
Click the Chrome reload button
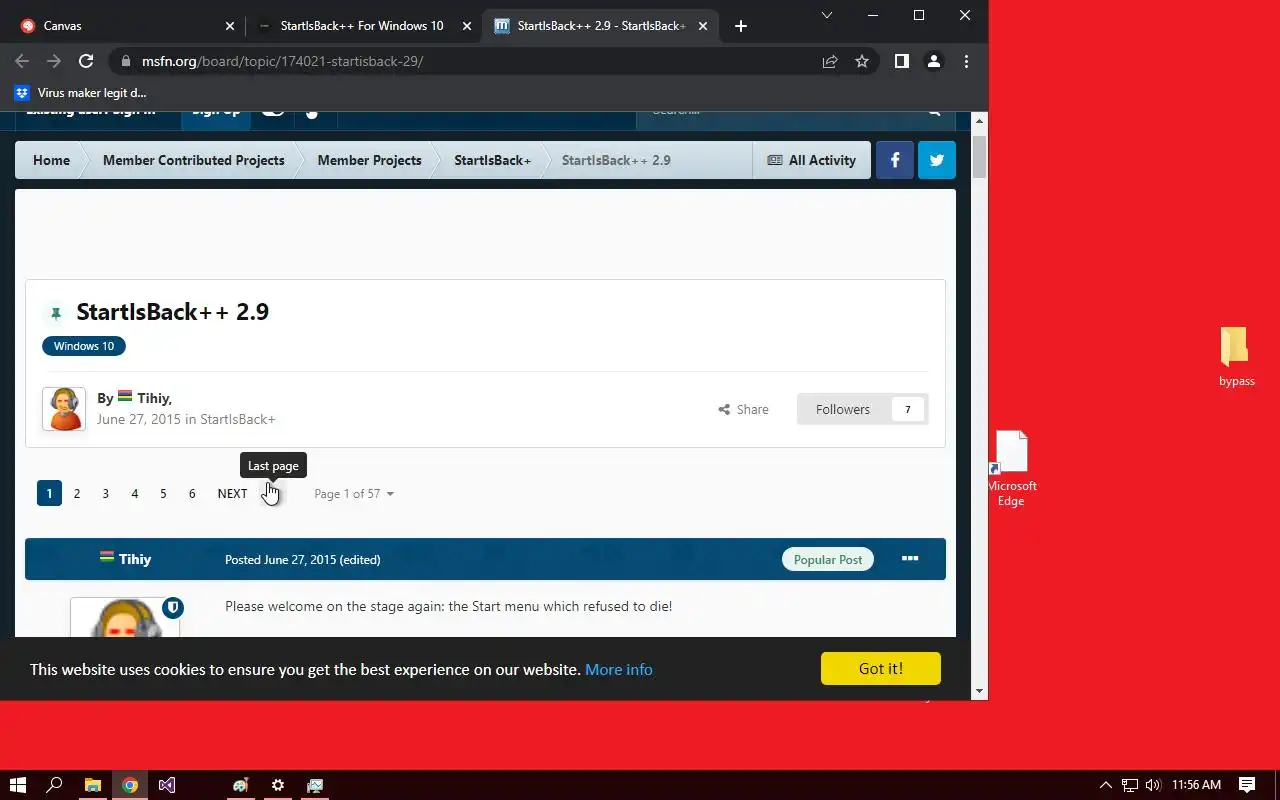coord(86,61)
